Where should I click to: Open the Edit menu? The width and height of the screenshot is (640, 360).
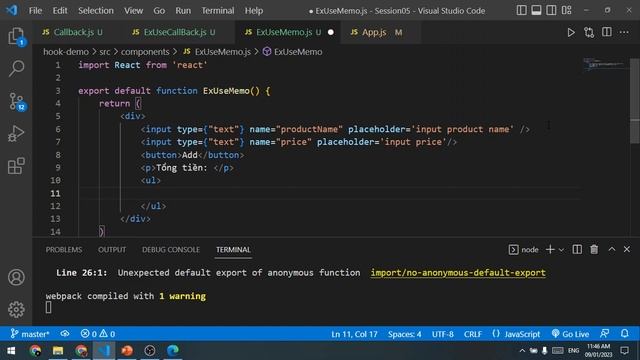tap(60, 11)
